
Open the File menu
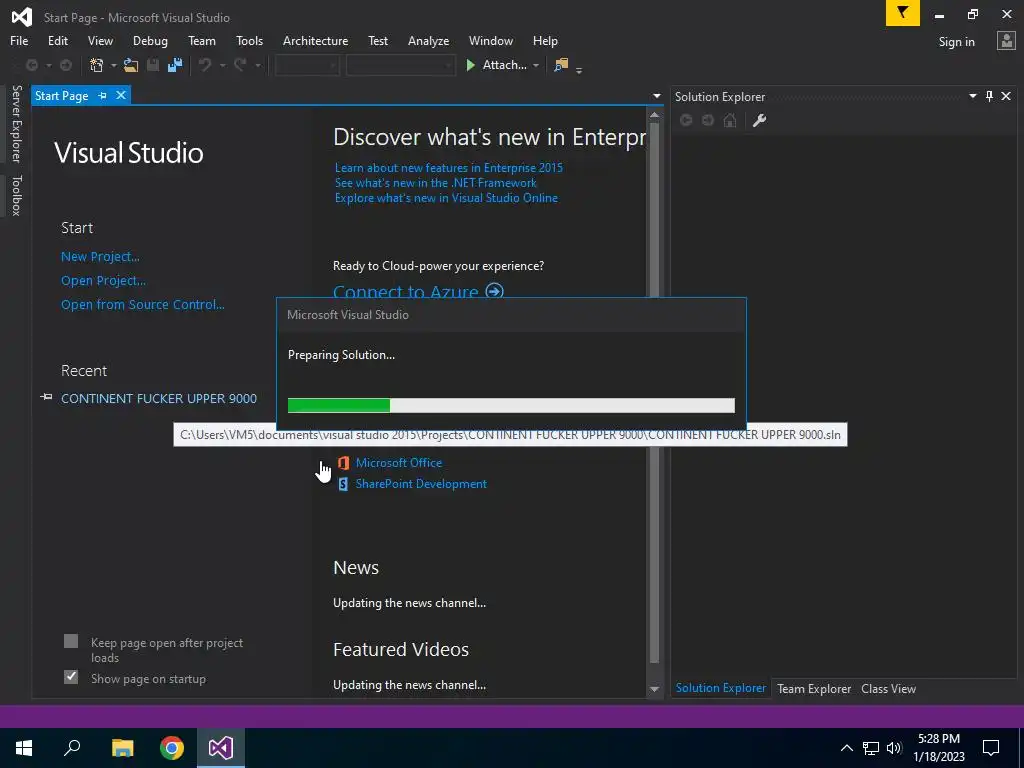tap(19, 40)
